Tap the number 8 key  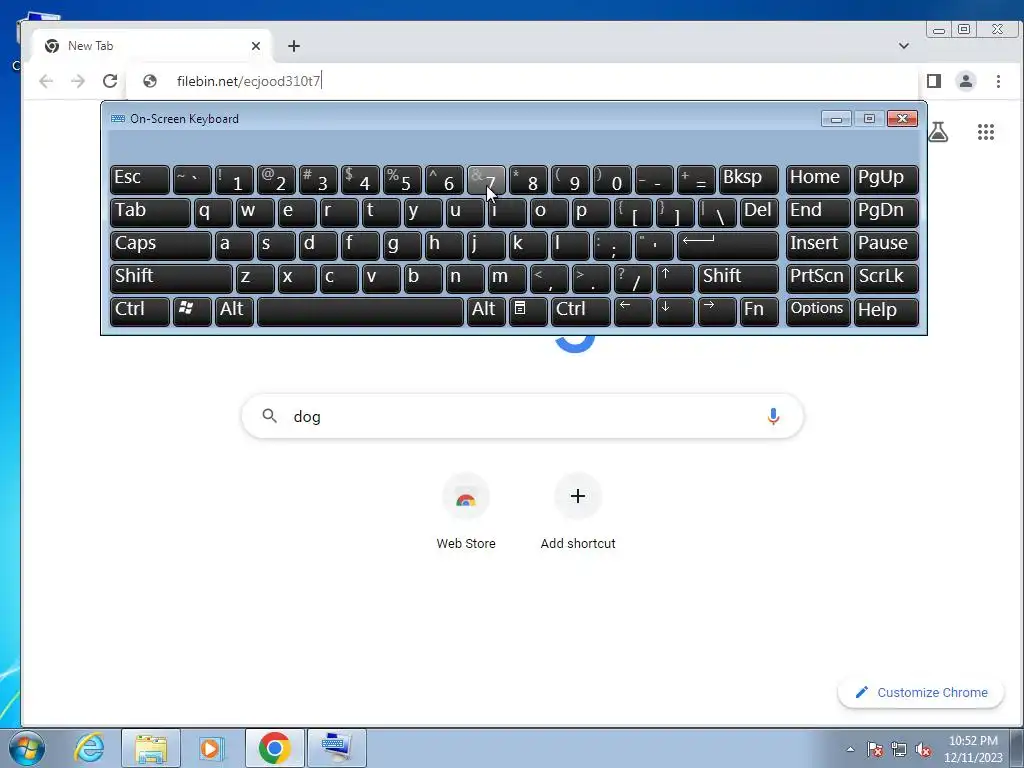click(x=528, y=180)
